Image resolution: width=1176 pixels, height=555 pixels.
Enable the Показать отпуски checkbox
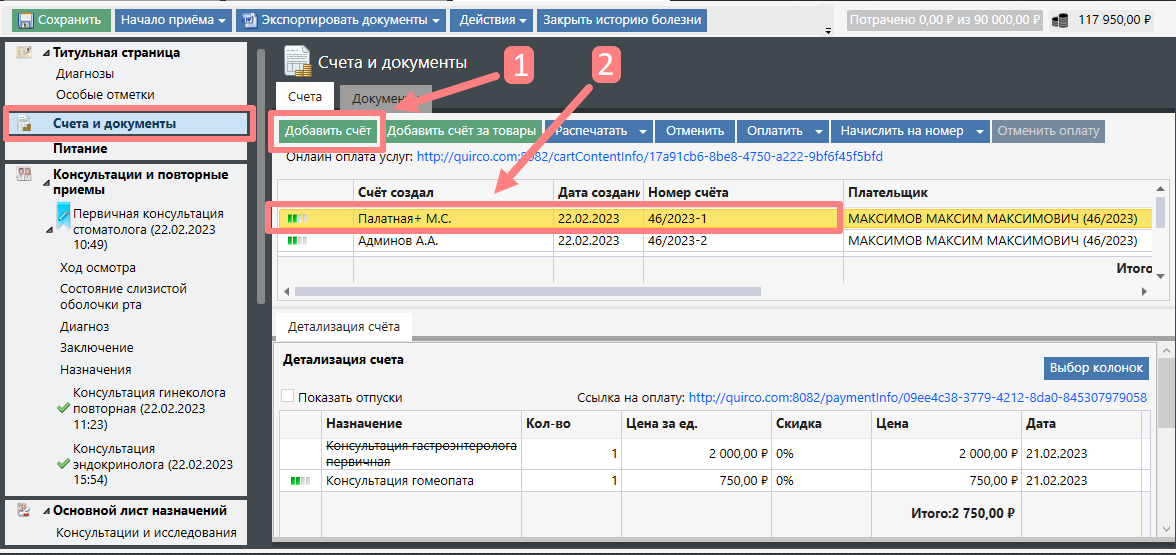tap(289, 397)
